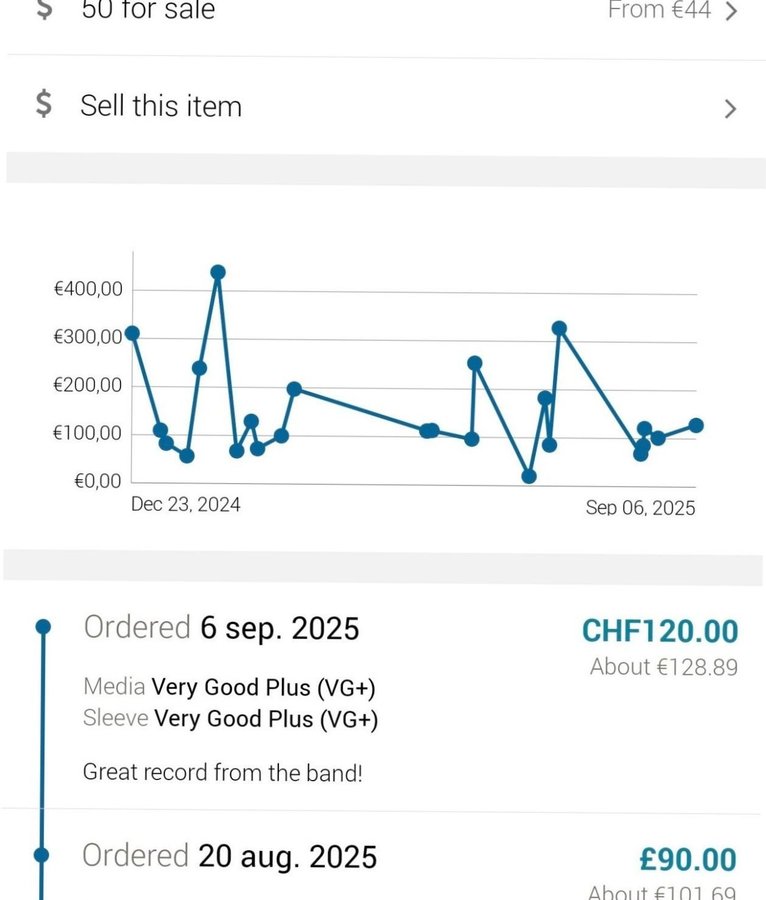Select the lowest data point near €0,00

coord(529,476)
